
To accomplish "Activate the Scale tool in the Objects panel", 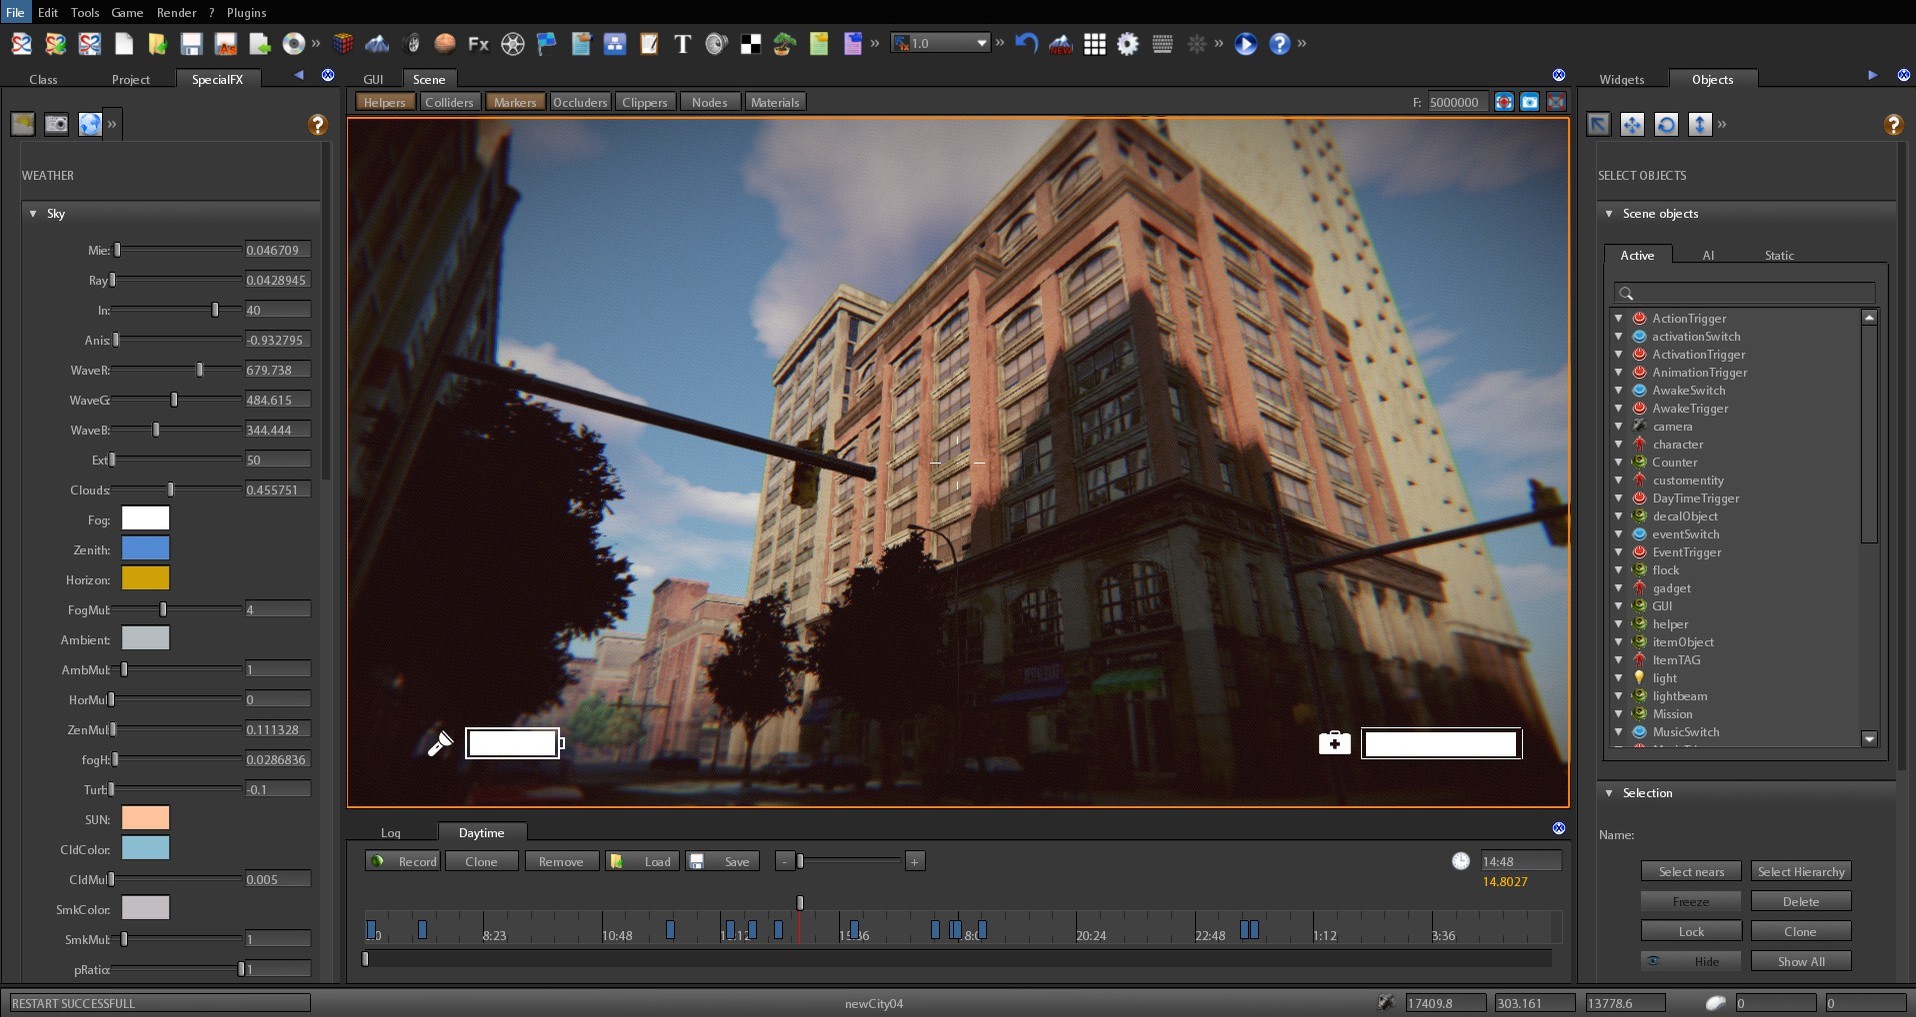I will click(1699, 124).
